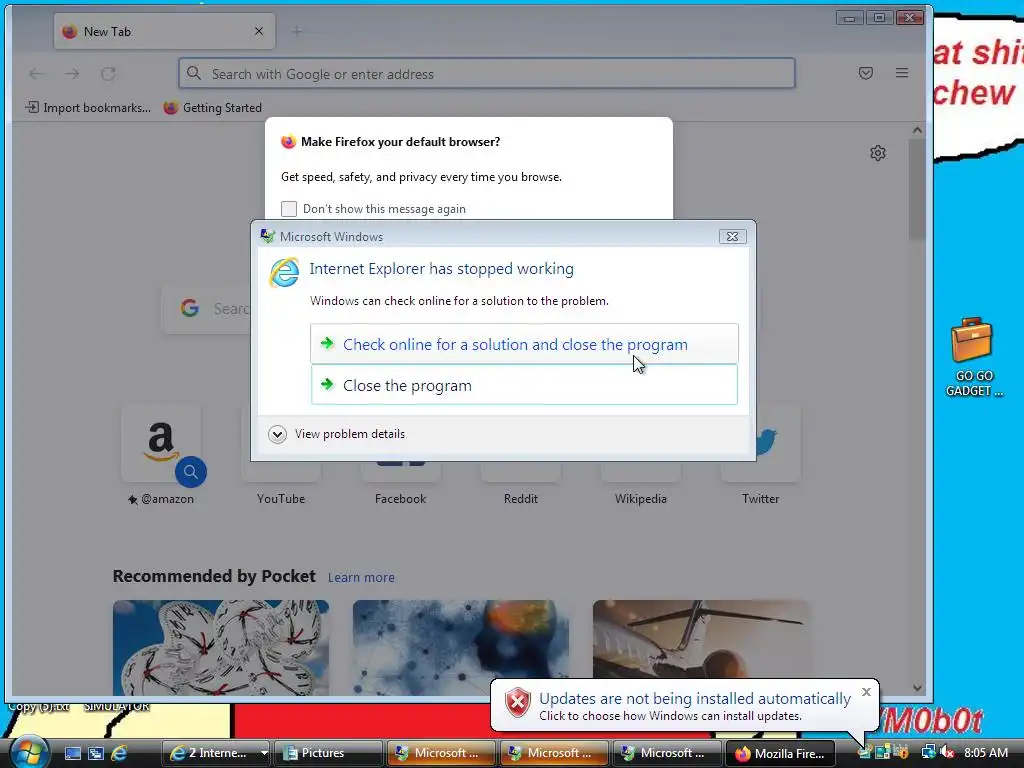Expand View problem details
Viewport: 1024px width, 768px height.
[x=337, y=434]
